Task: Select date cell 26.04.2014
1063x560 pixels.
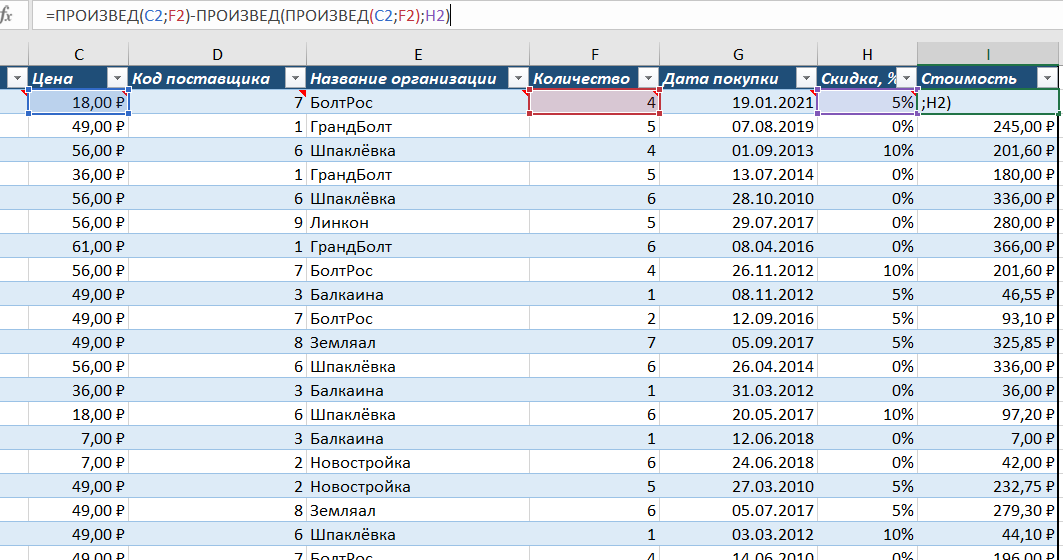Action: (738, 366)
